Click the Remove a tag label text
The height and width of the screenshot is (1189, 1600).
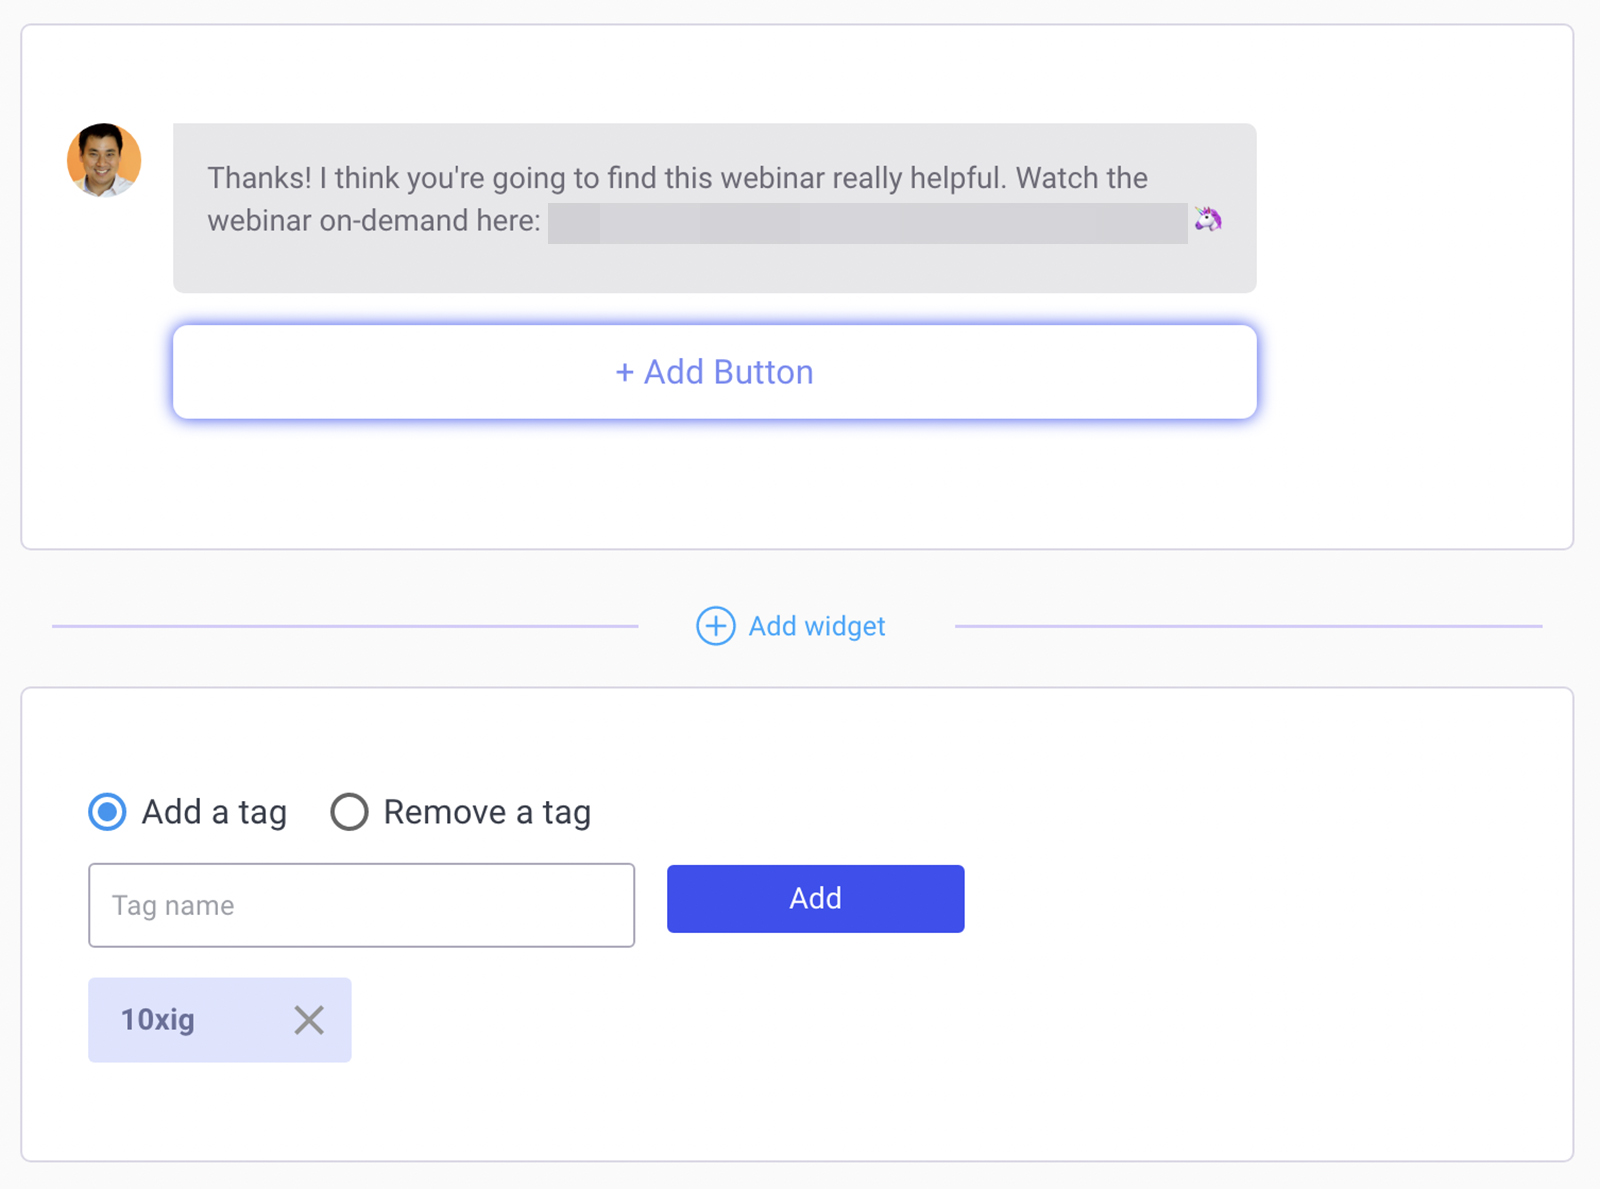(x=487, y=812)
